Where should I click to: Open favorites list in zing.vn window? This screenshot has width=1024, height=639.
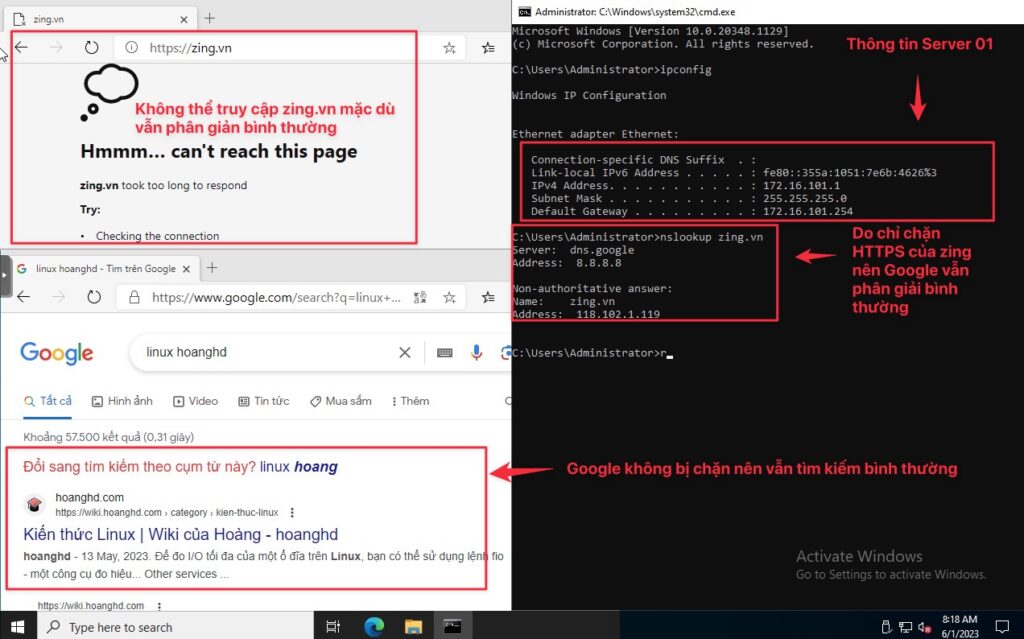point(488,48)
